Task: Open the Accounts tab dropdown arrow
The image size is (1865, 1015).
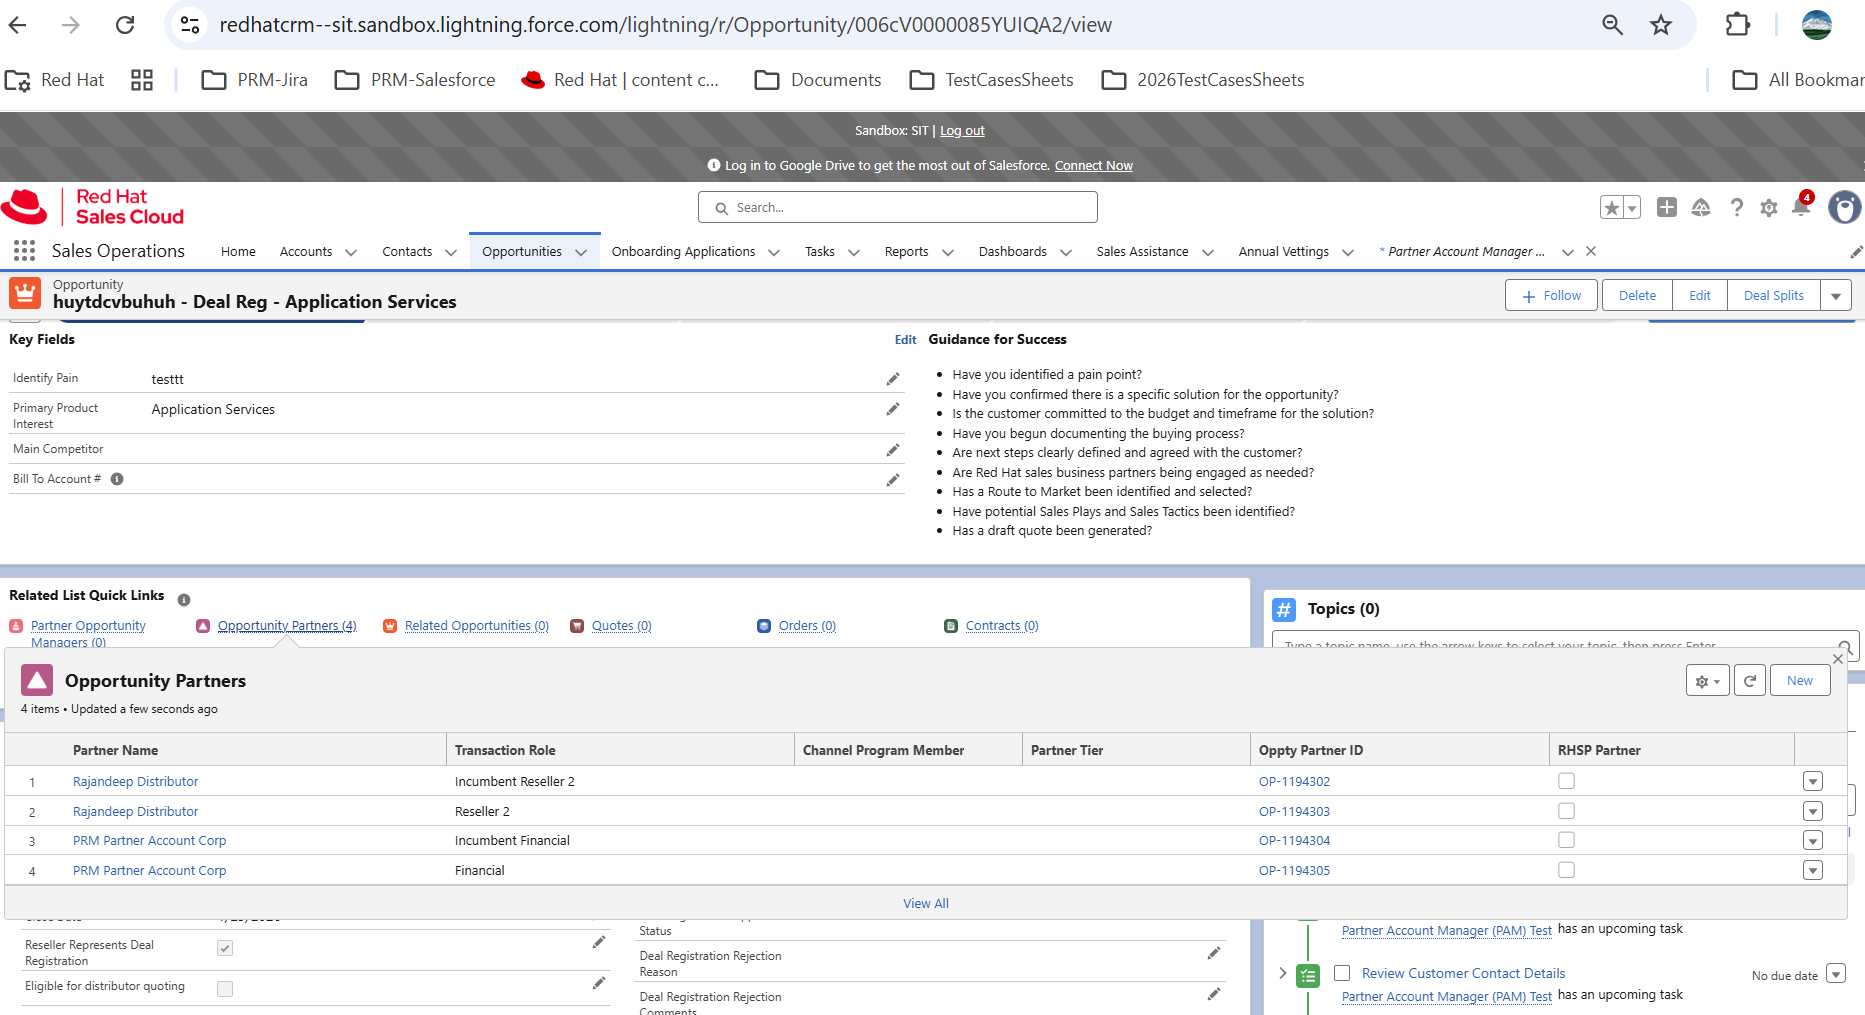Action: pyautogui.click(x=351, y=252)
